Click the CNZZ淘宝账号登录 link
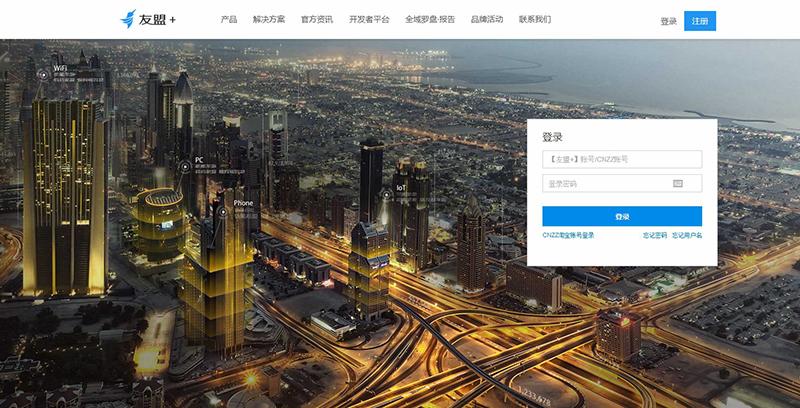 pos(568,235)
